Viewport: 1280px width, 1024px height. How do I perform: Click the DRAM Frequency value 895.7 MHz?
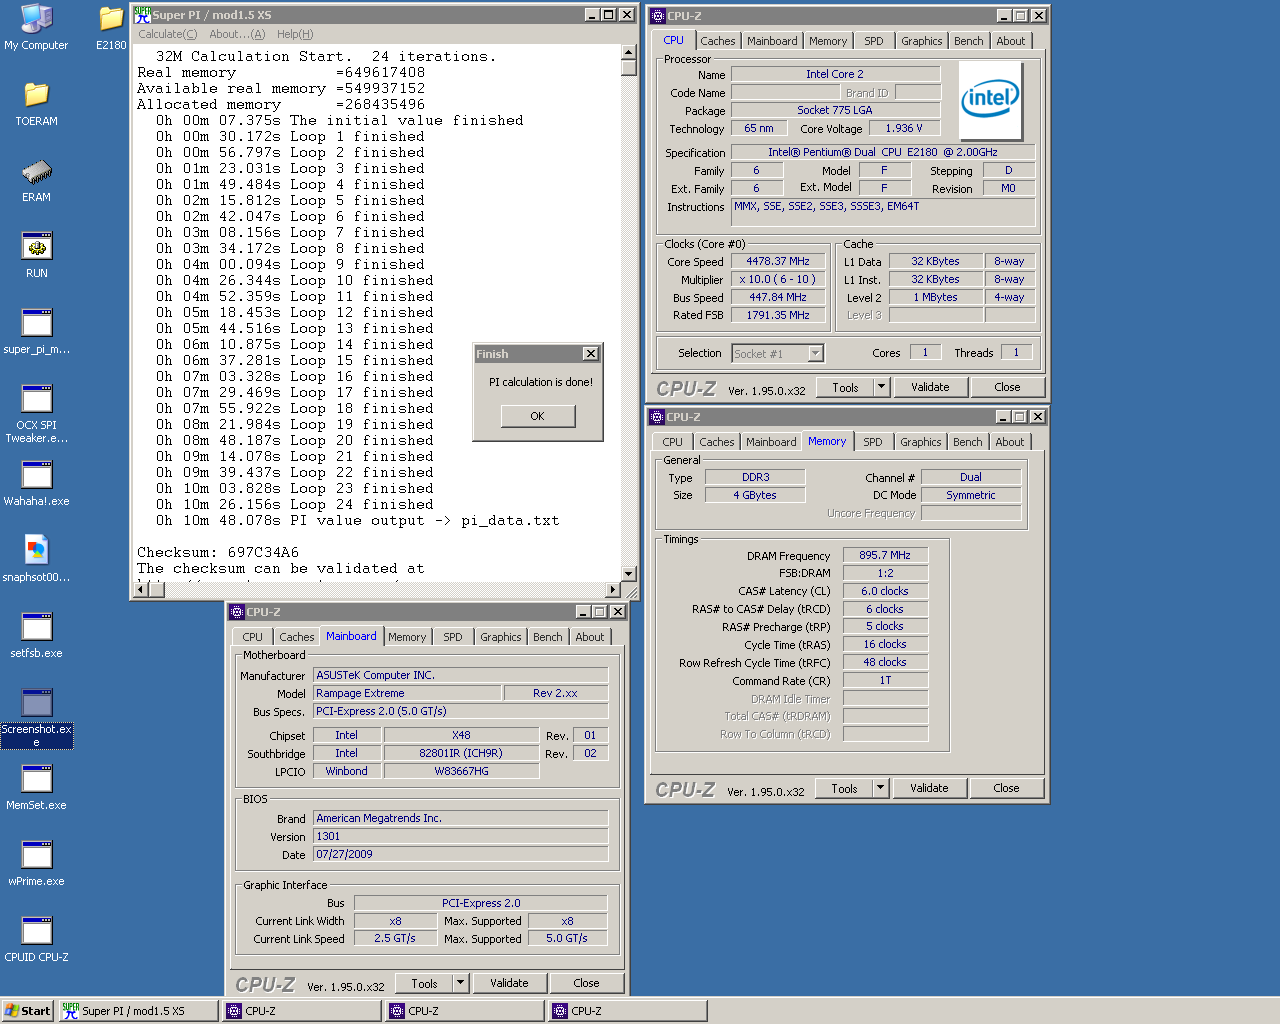click(x=885, y=556)
